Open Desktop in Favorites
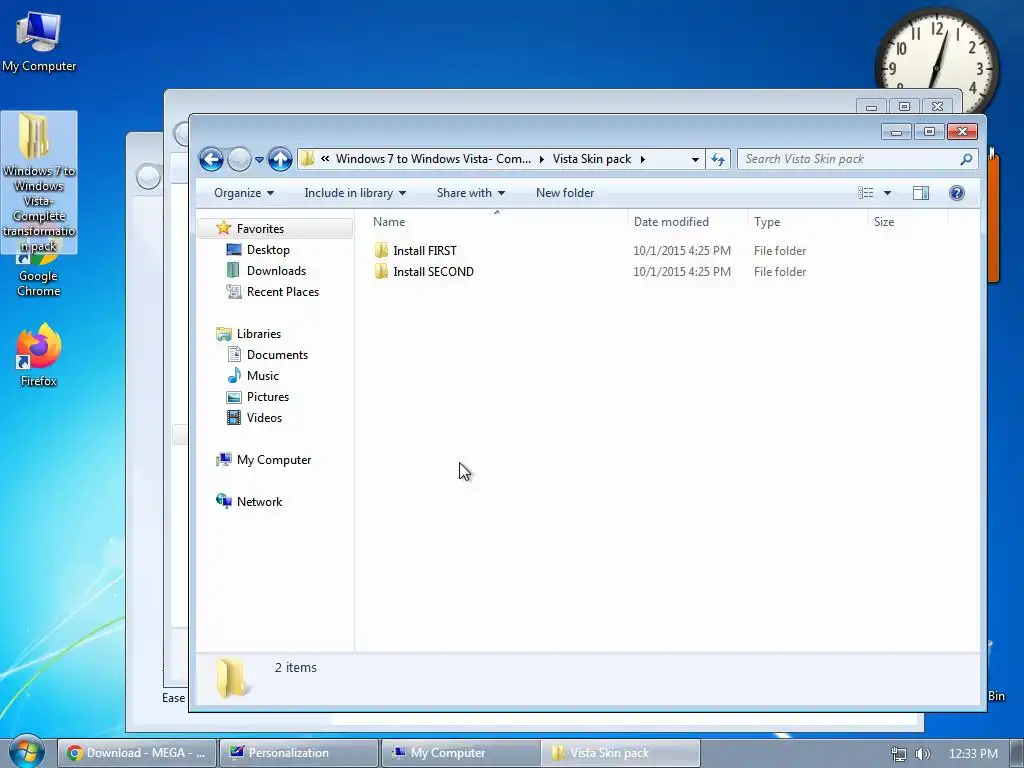 click(268, 249)
